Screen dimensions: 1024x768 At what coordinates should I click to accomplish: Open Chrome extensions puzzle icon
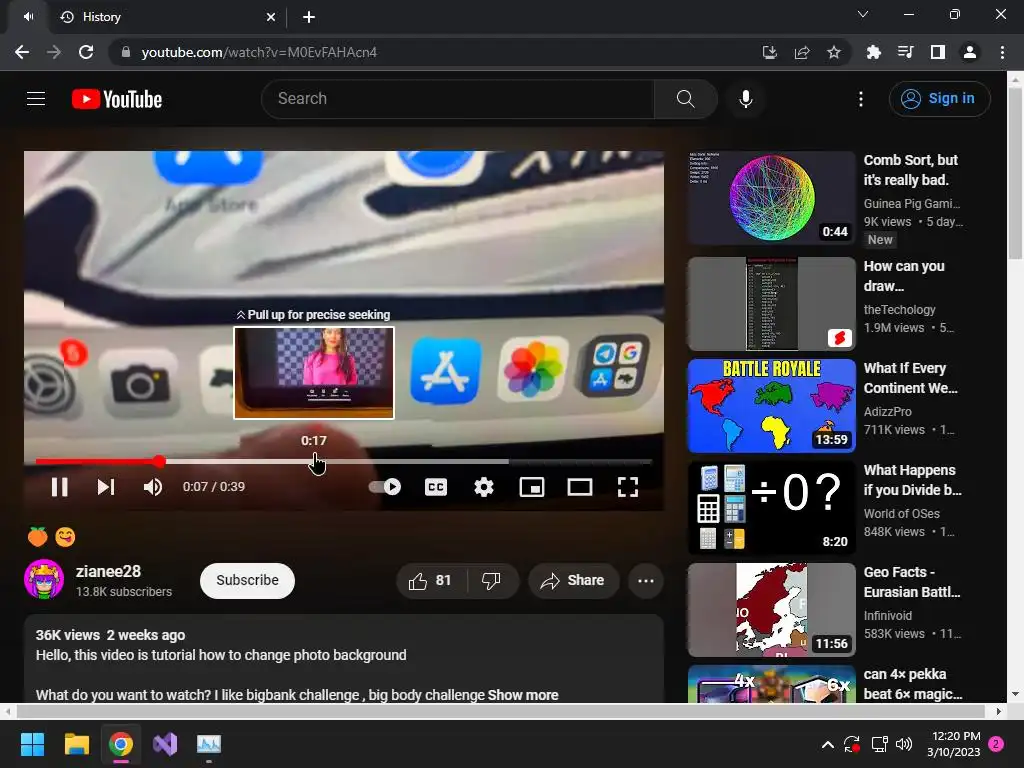point(873,52)
